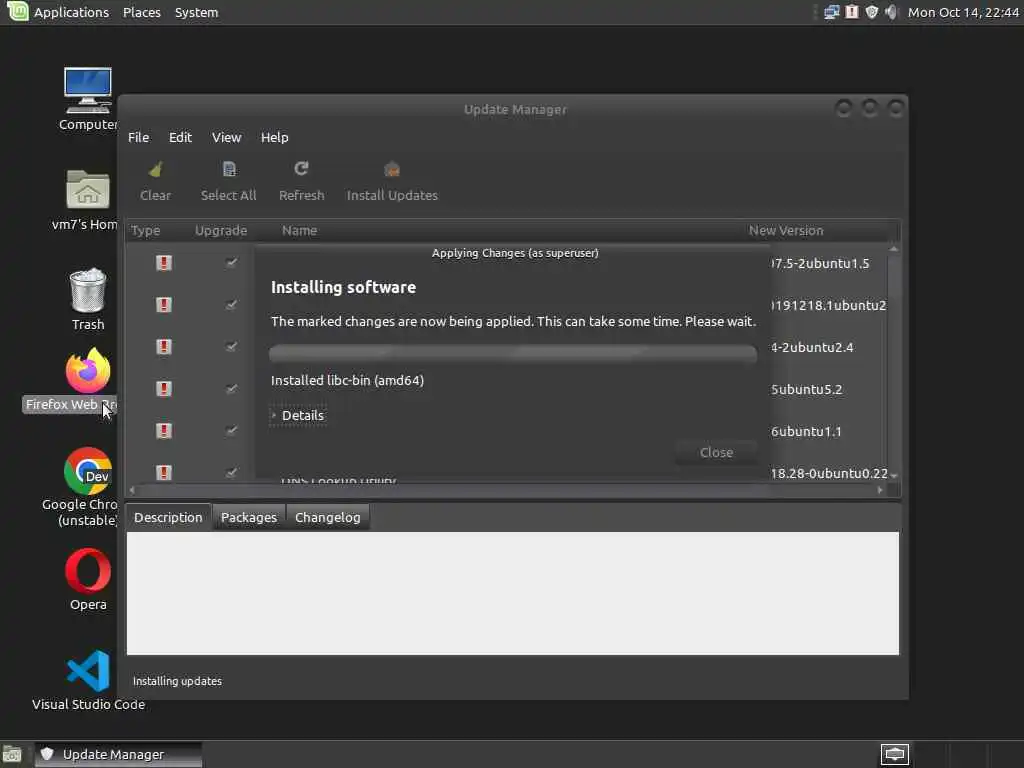
Task: Sort list by Name column header
Action: (x=299, y=231)
